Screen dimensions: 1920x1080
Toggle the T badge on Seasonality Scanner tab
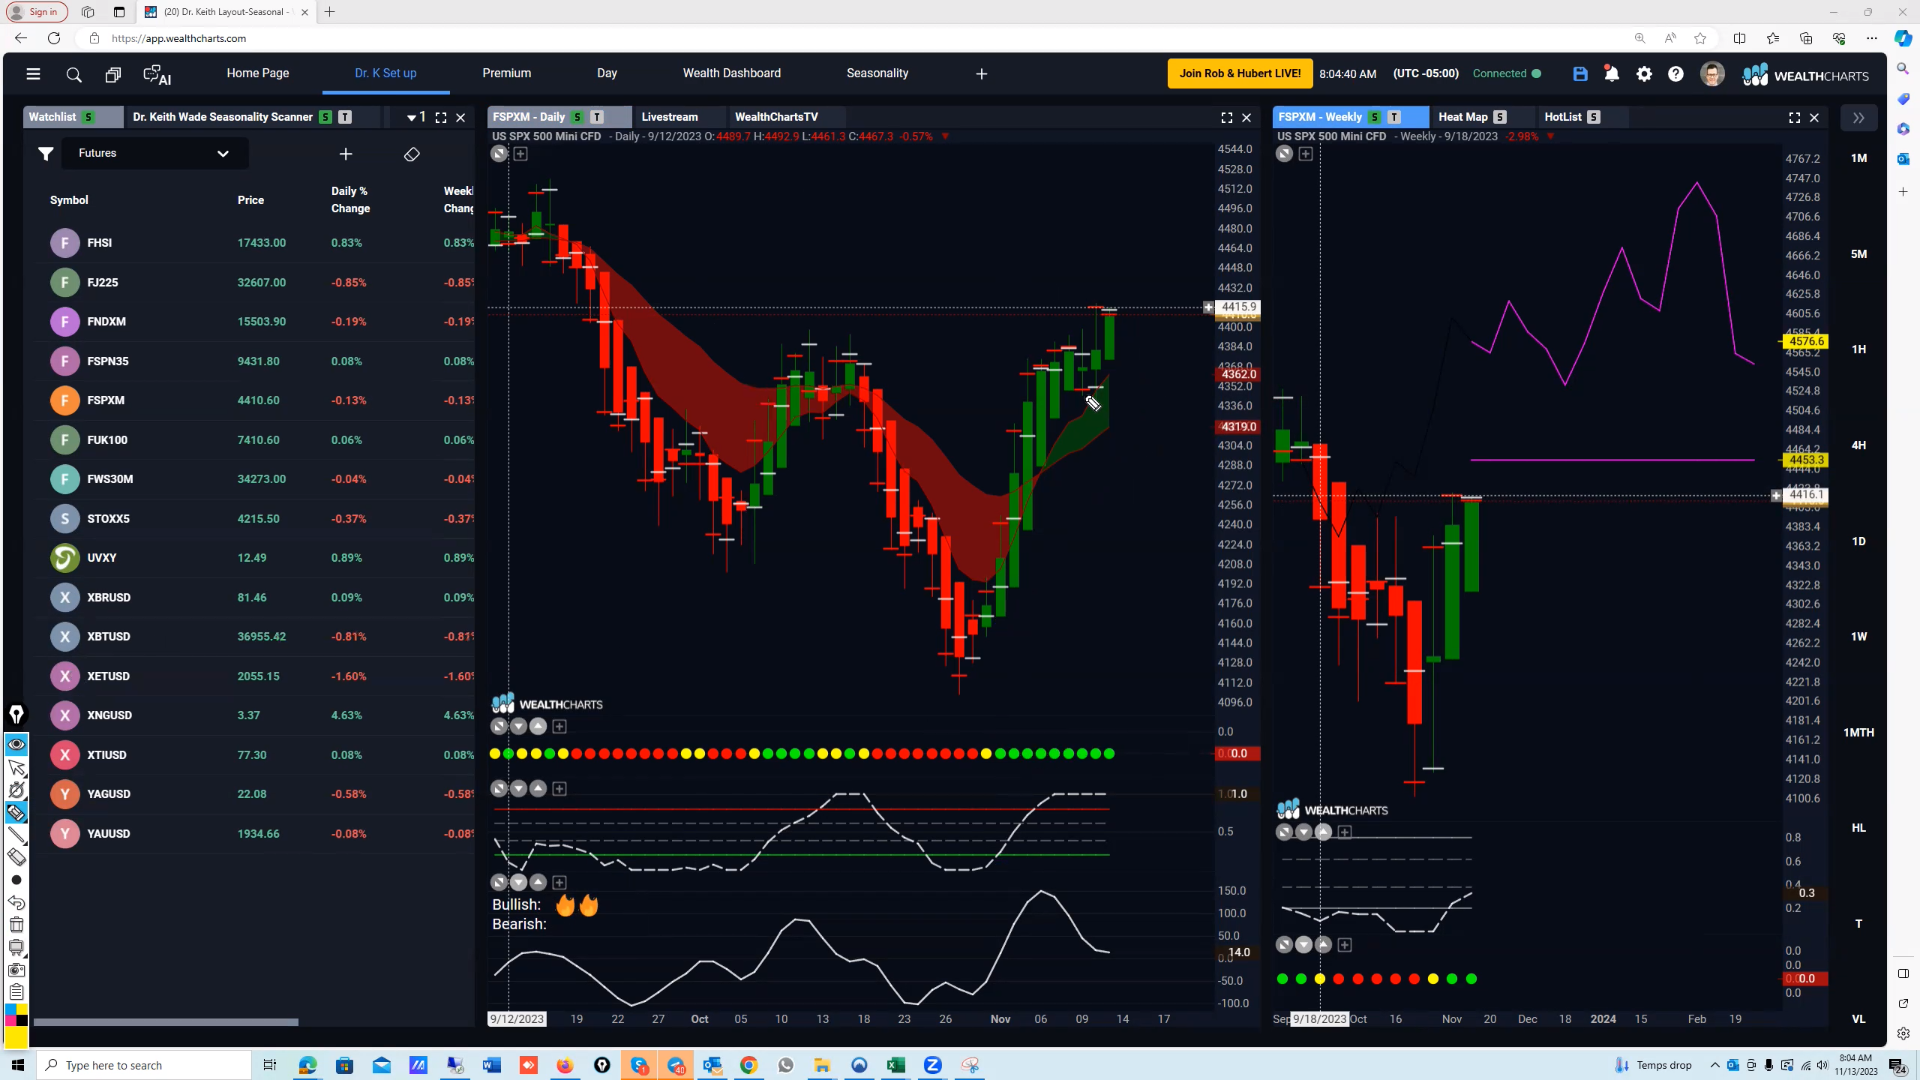tap(345, 117)
